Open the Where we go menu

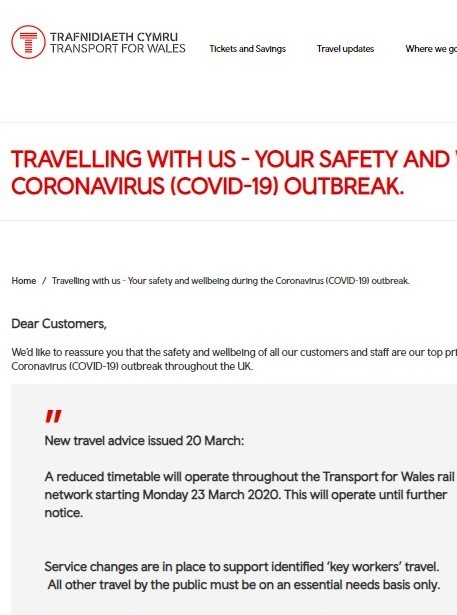click(x=431, y=49)
